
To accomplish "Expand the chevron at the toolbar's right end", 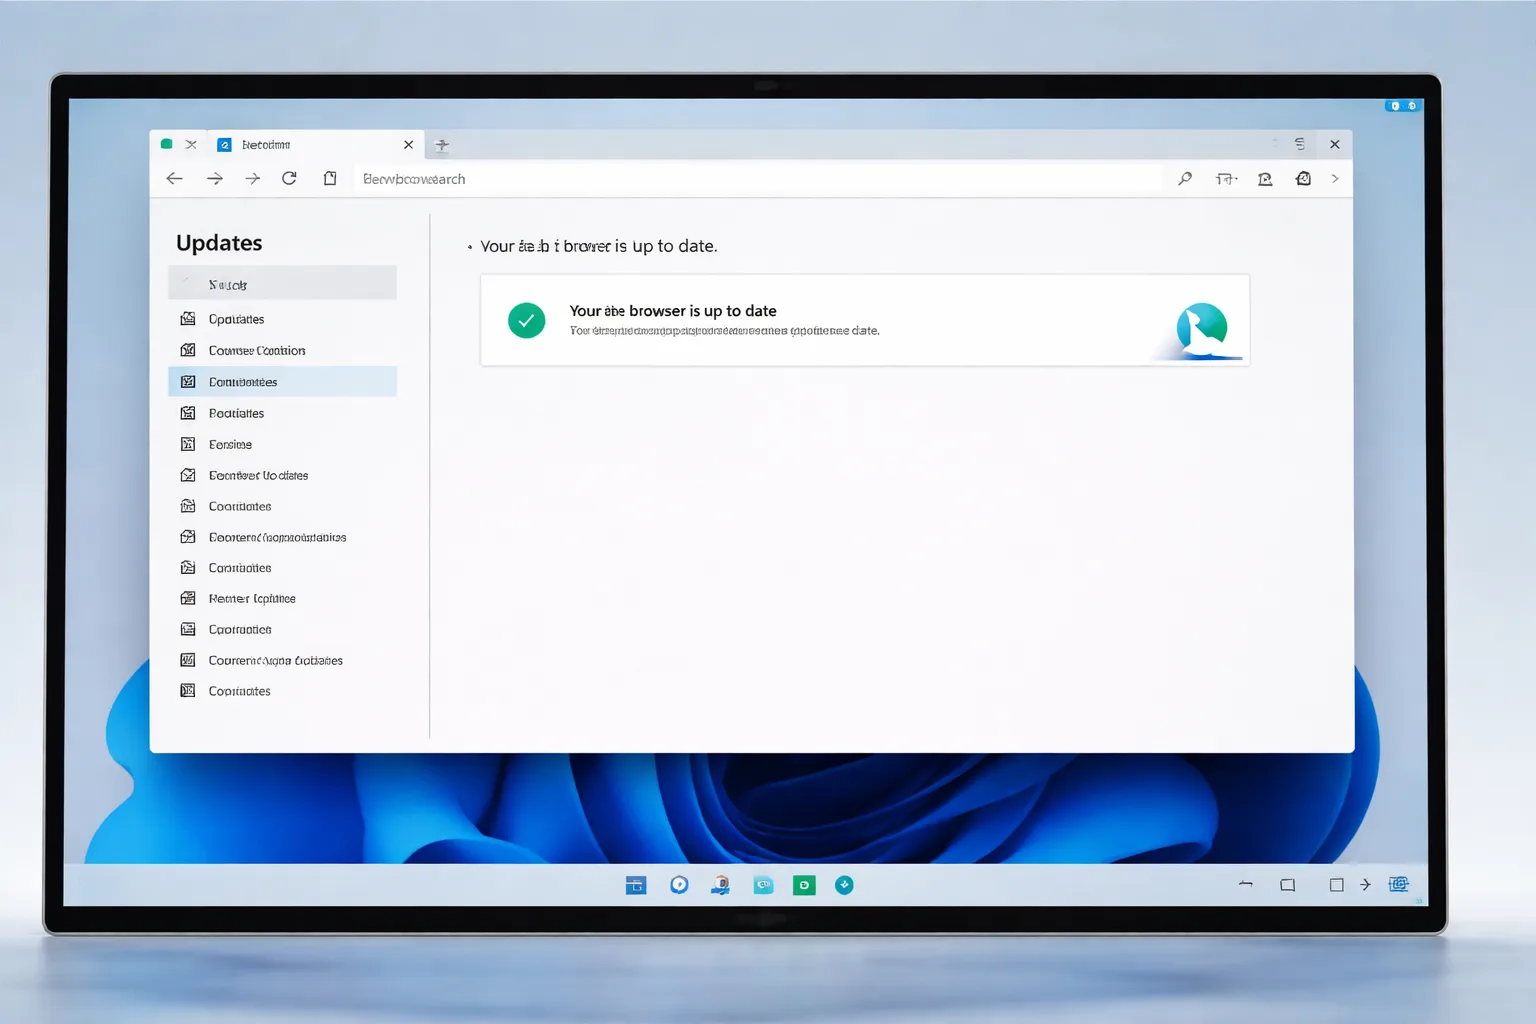I will click(1335, 179).
